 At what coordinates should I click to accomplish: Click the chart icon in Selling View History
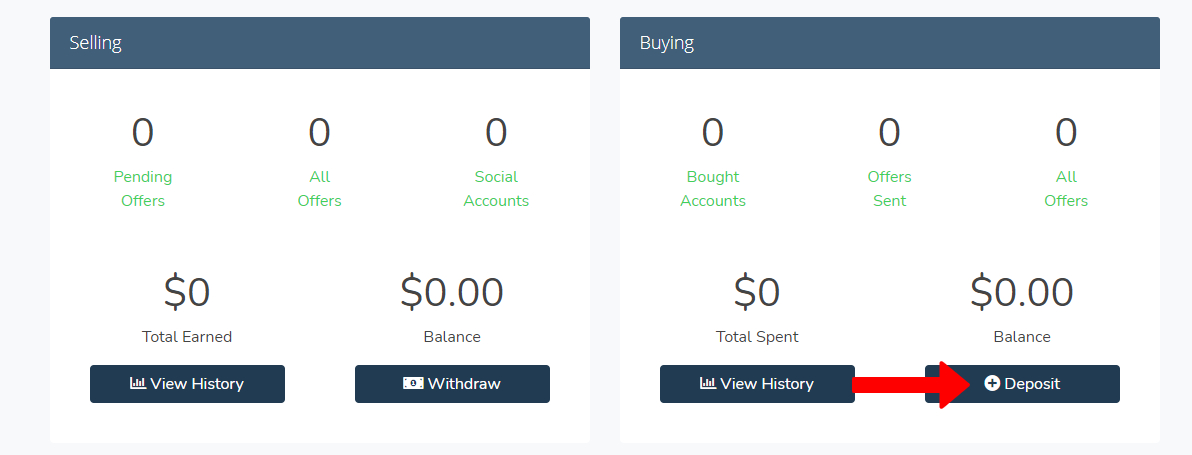tap(138, 384)
